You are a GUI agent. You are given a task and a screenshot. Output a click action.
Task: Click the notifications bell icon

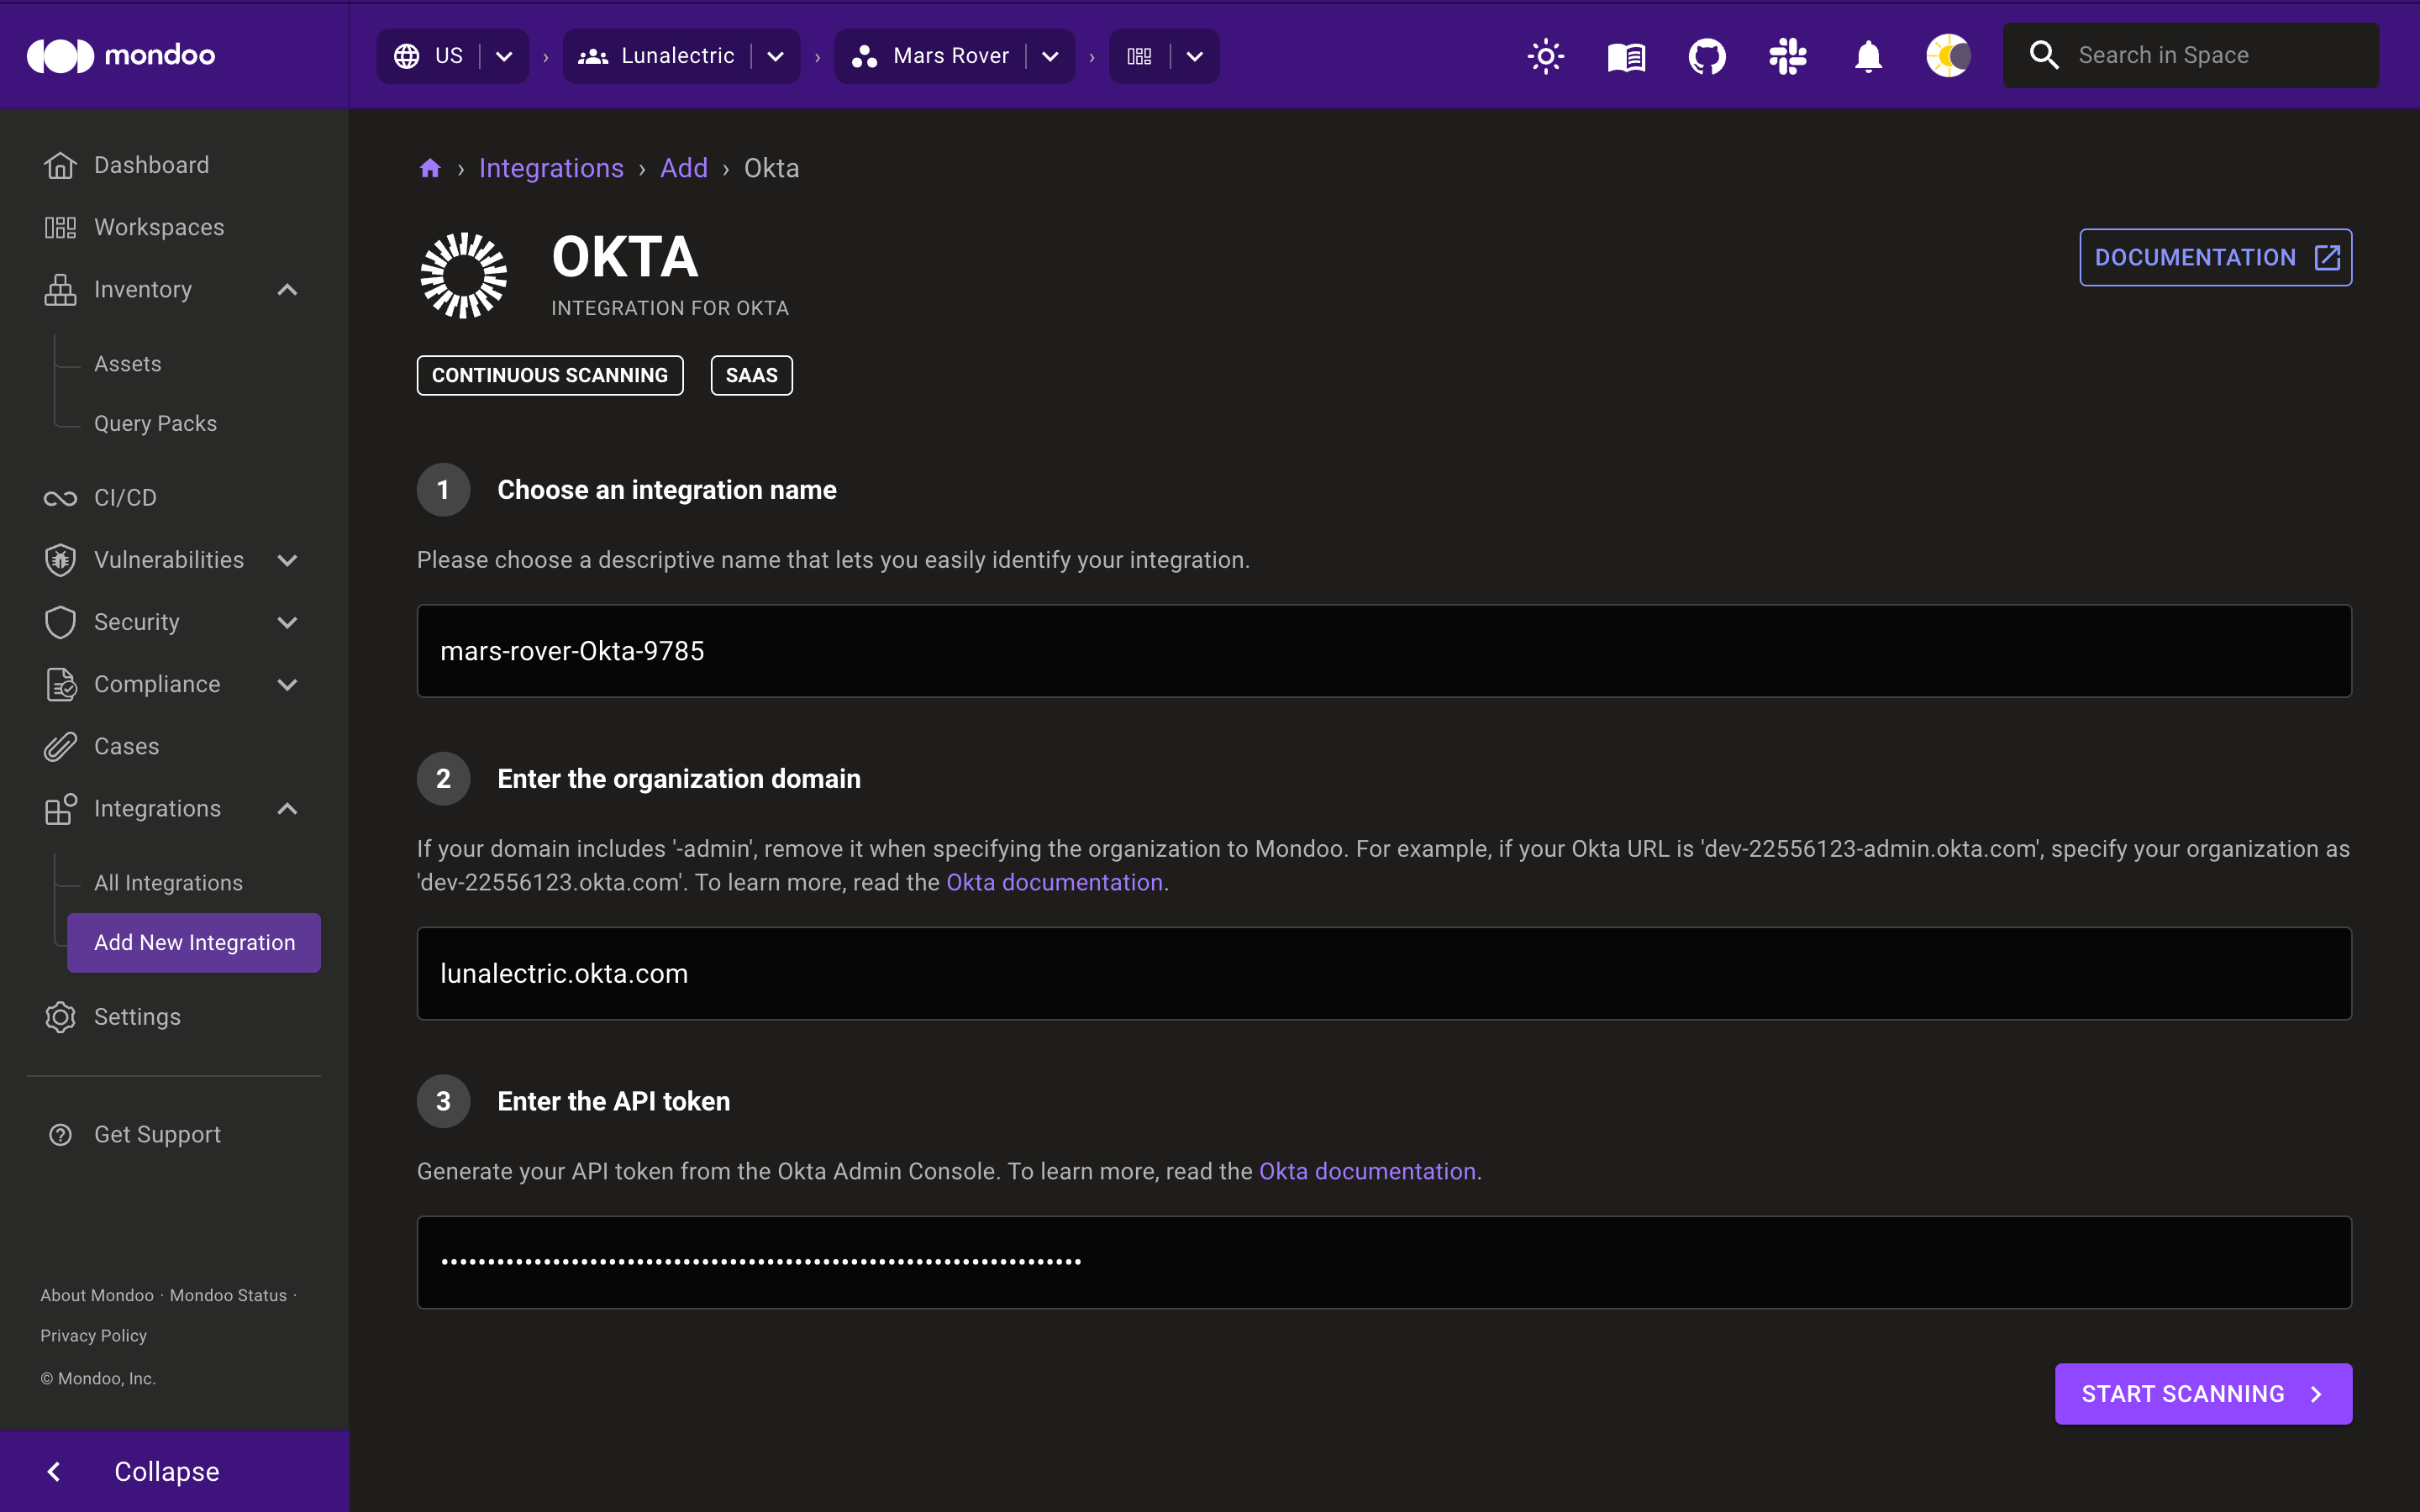(1865, 55)
